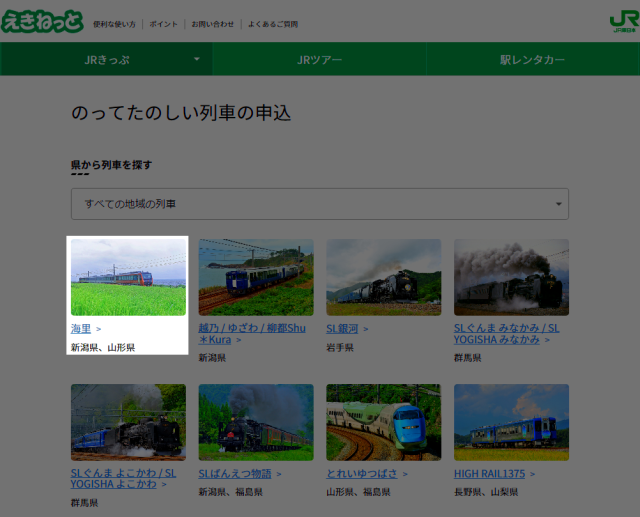Select the JRきっぷ tab

coord(107,60)
